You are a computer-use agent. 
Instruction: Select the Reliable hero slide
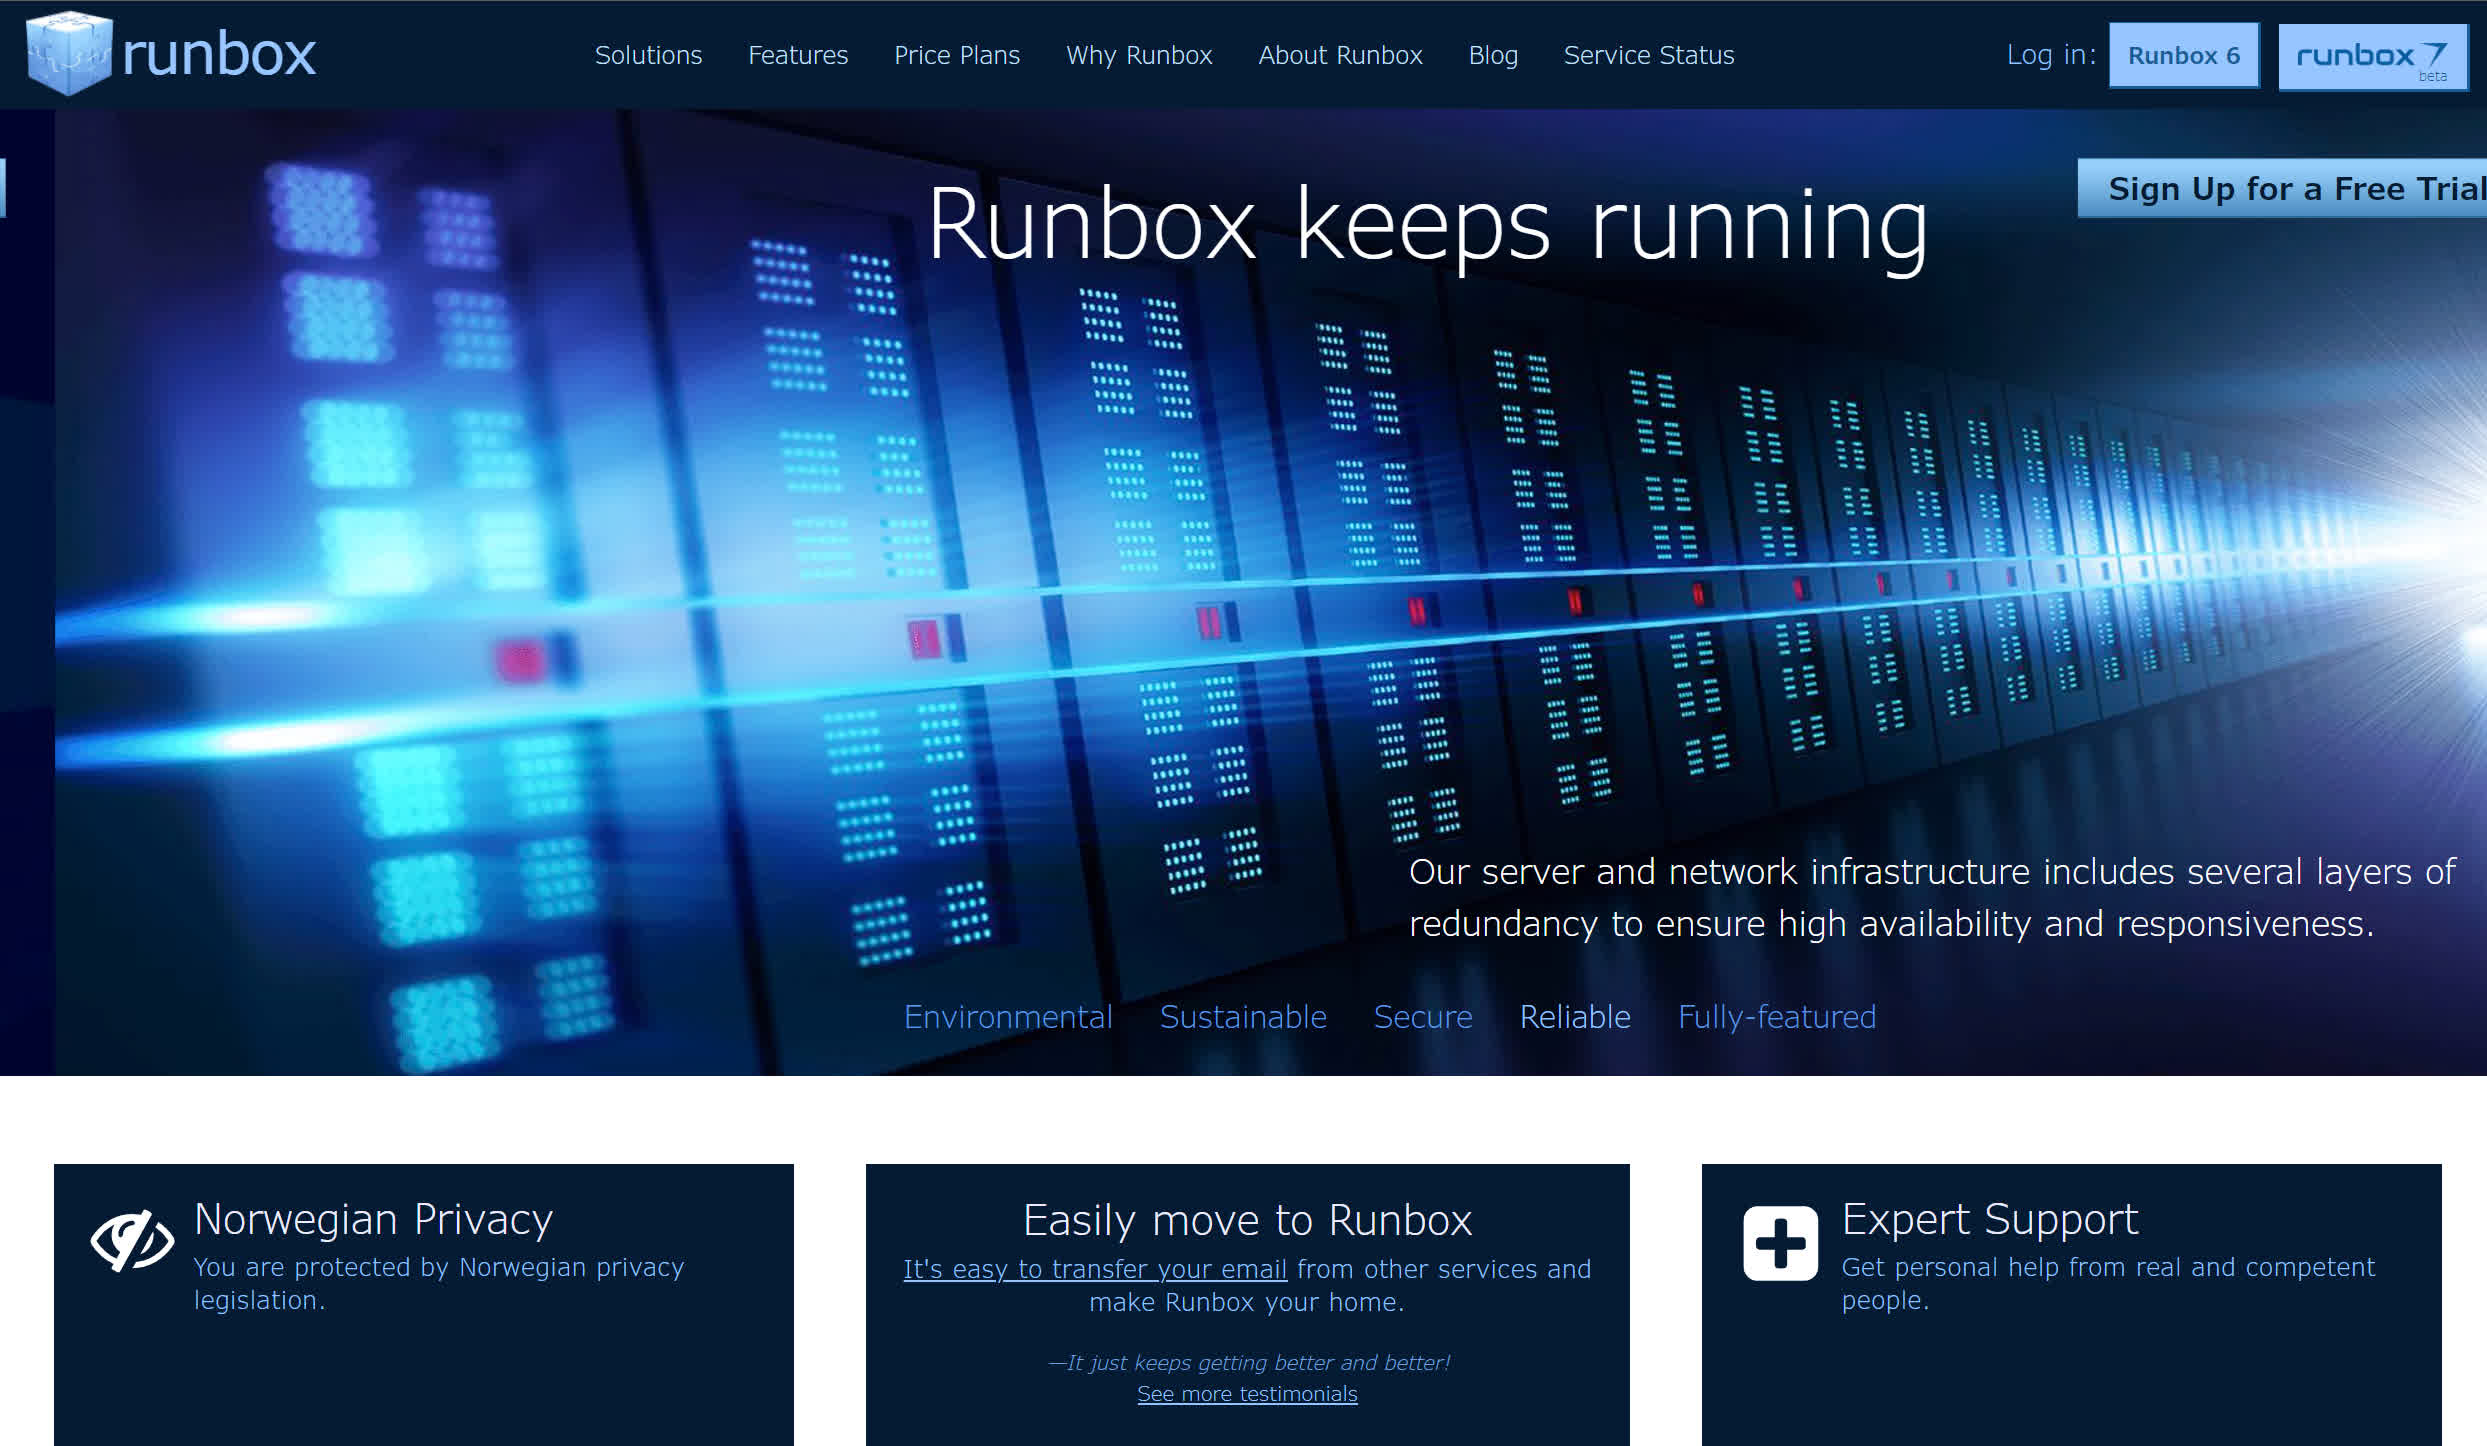tap(1575, 1017)
